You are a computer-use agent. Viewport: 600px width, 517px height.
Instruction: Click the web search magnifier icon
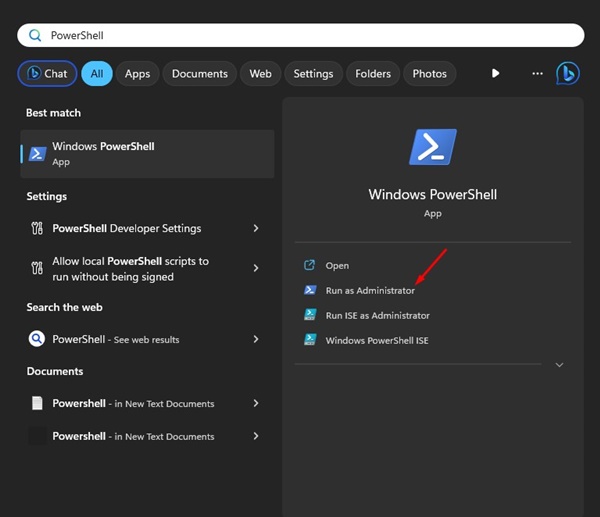[37, 339]
